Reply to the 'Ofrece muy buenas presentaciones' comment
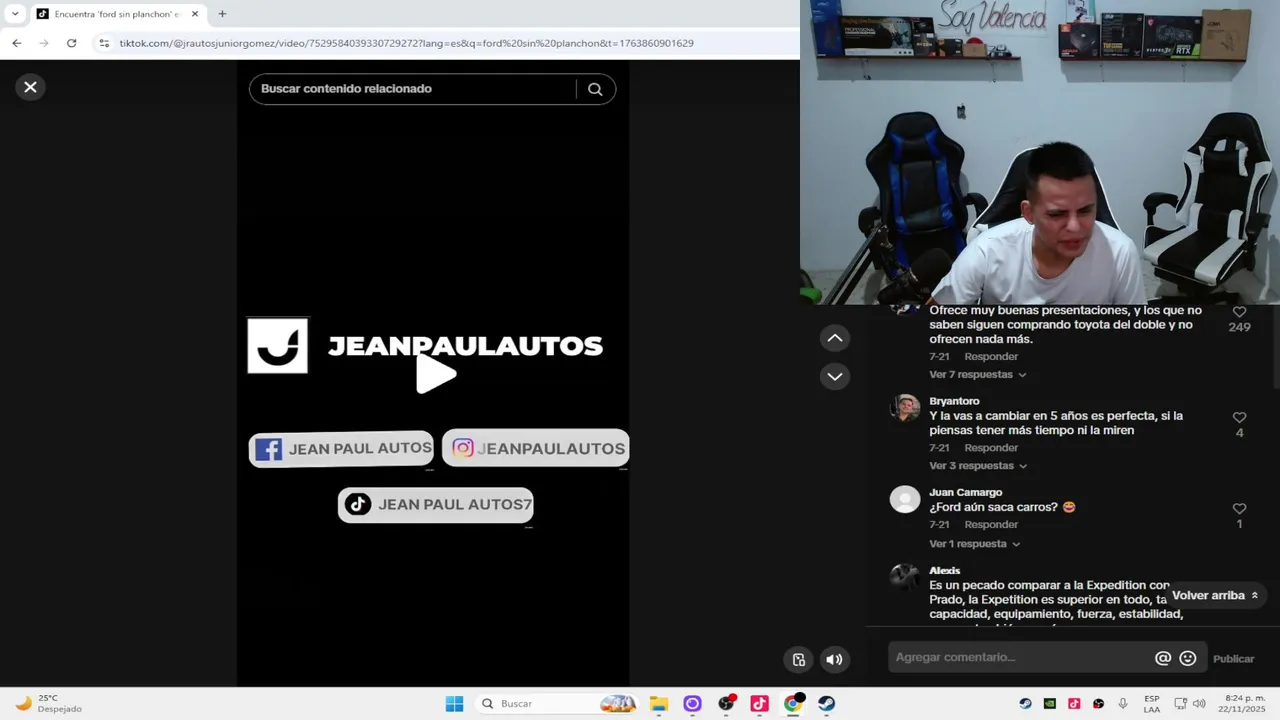This screenshot has height=720, width=1280. (990, 357)
